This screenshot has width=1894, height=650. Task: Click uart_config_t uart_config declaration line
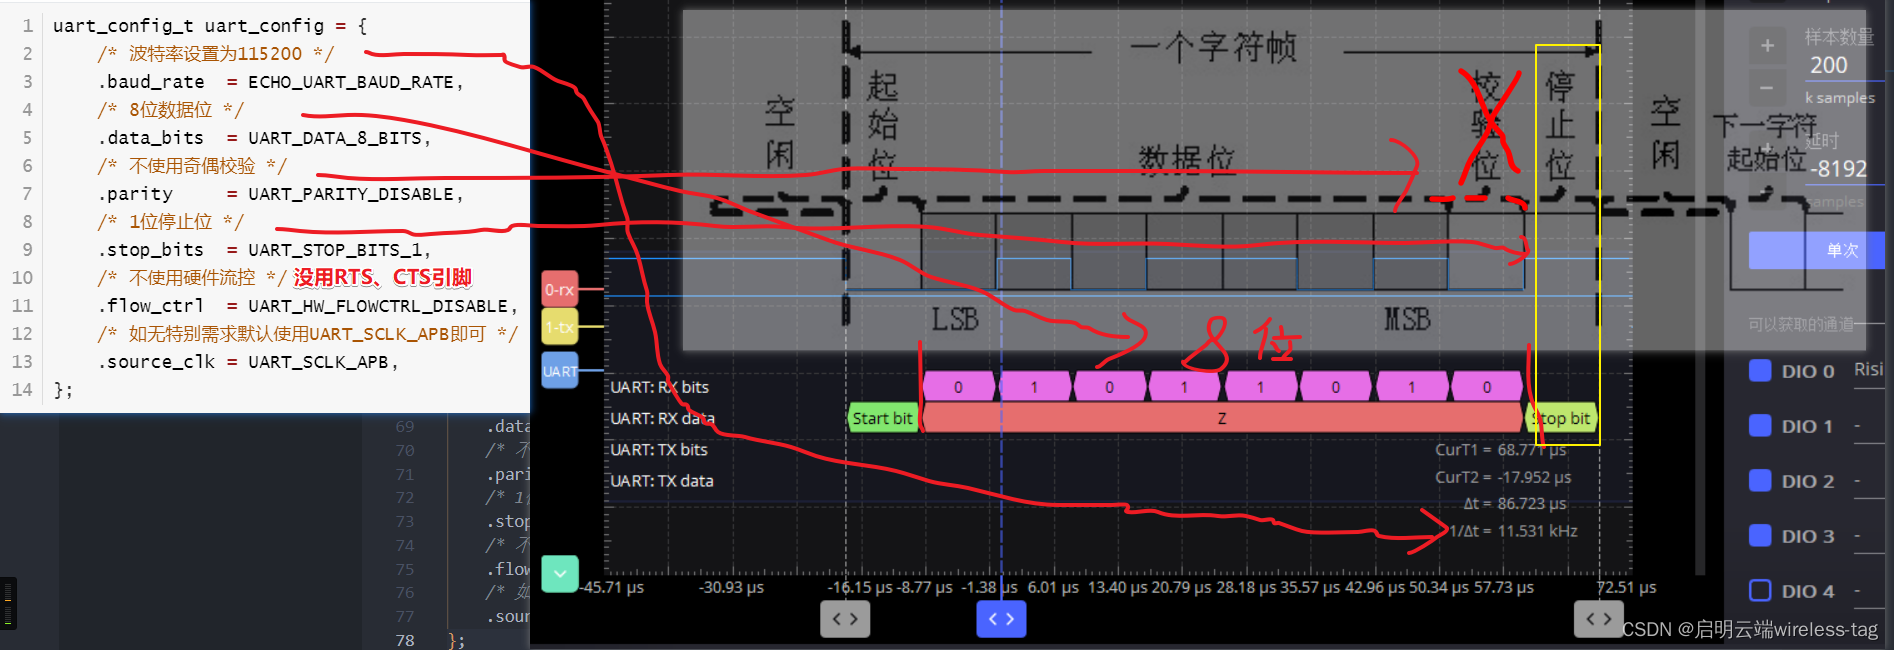click(x=210, y=26)
